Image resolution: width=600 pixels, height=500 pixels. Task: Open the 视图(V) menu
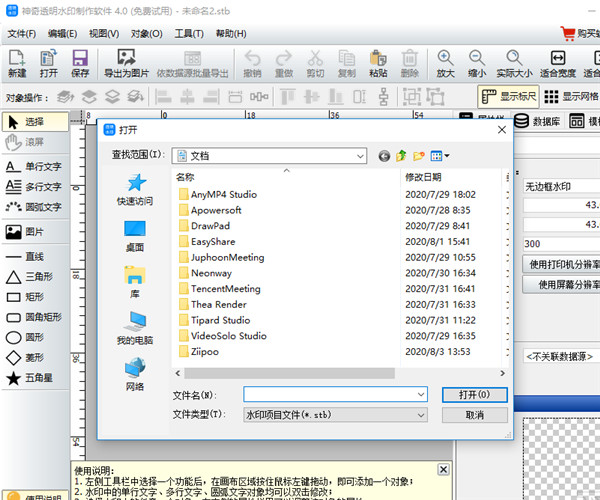coord(104,34)
